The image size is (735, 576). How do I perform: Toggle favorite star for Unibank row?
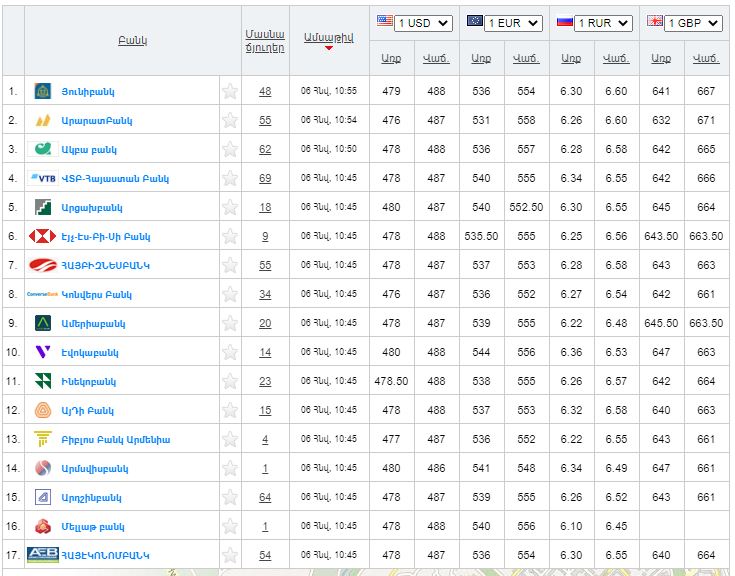click(x=230, y=92)
